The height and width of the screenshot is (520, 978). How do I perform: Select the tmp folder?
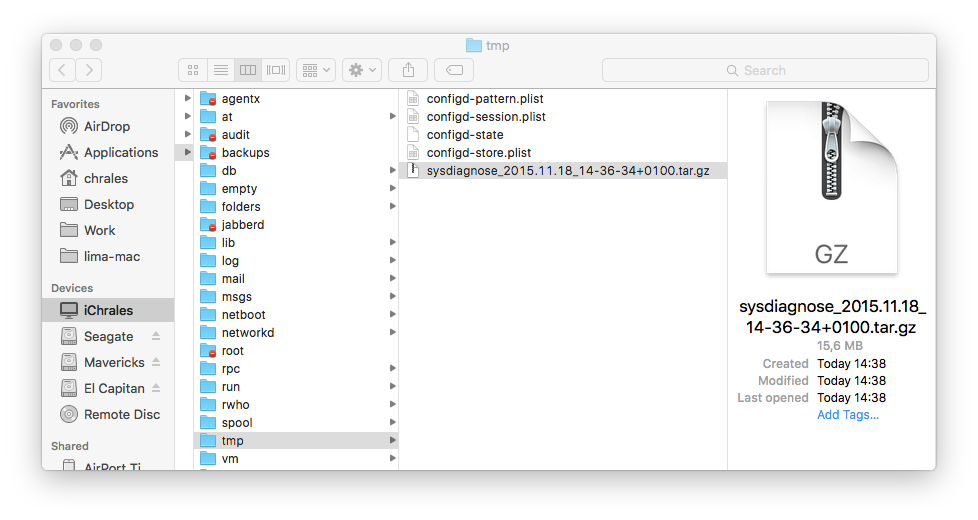296,441
